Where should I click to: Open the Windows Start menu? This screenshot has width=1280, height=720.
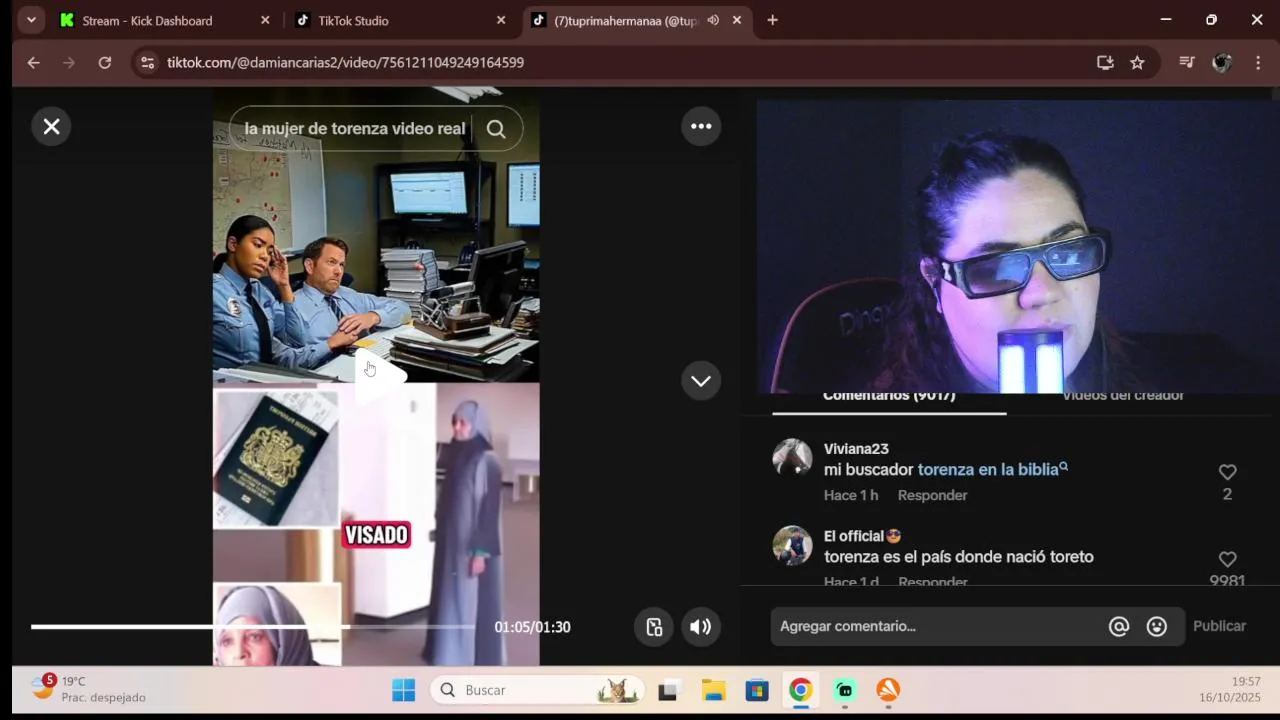(x=404, y=690)
